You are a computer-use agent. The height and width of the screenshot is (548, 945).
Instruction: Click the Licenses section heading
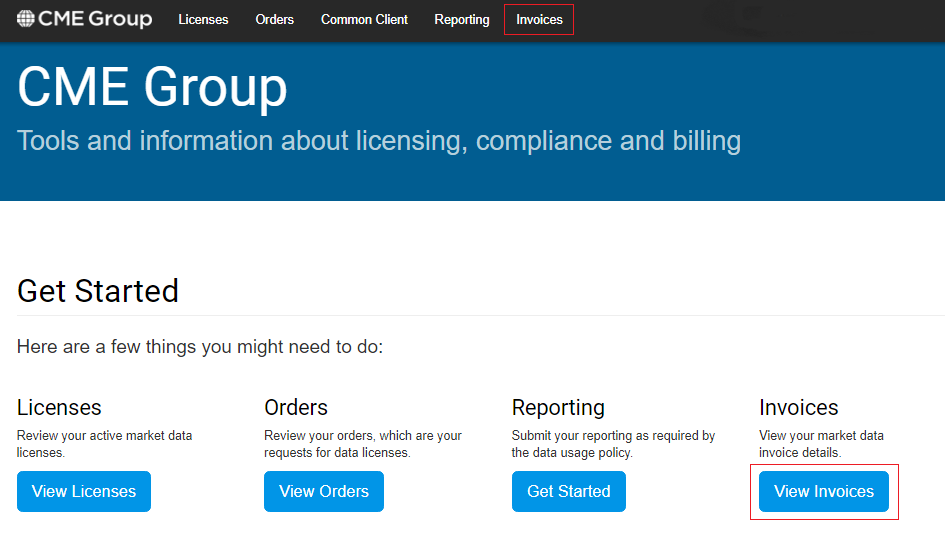59,407
